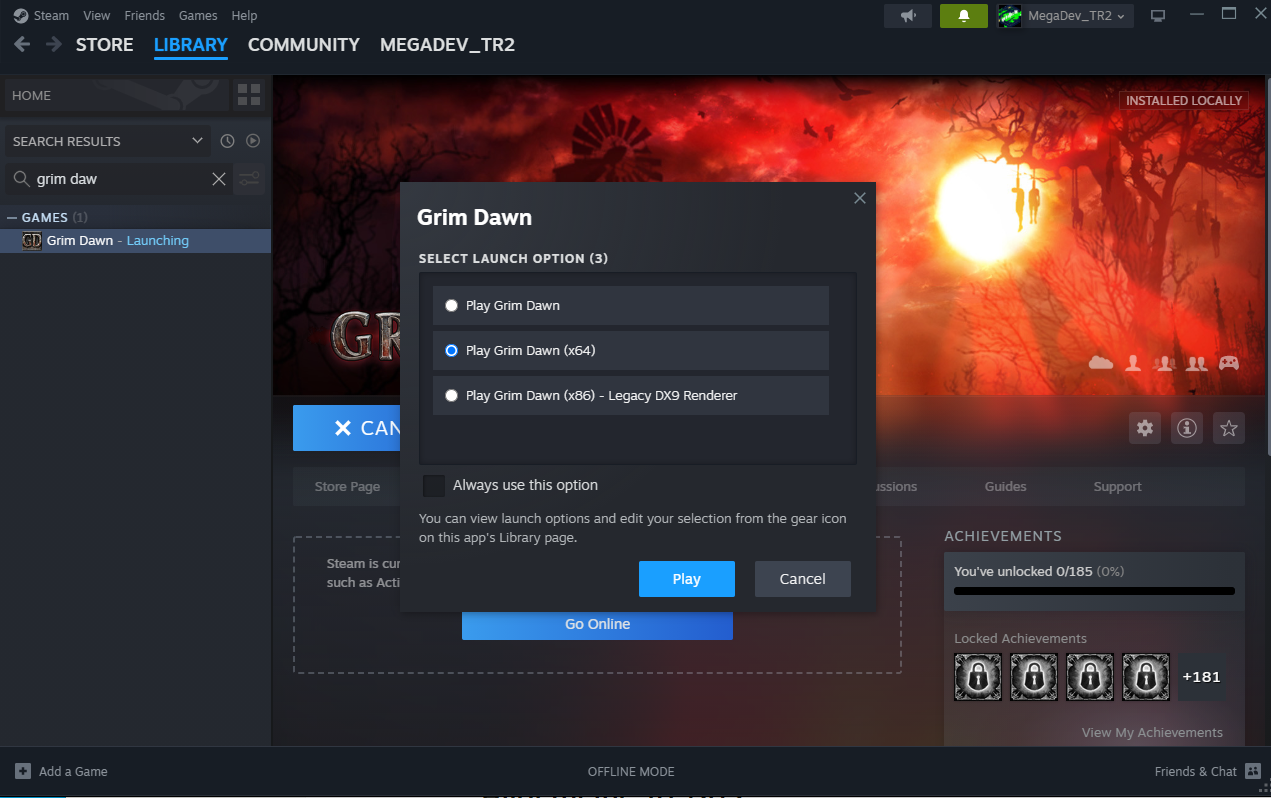Click the Go Online button

pos(597,624)
